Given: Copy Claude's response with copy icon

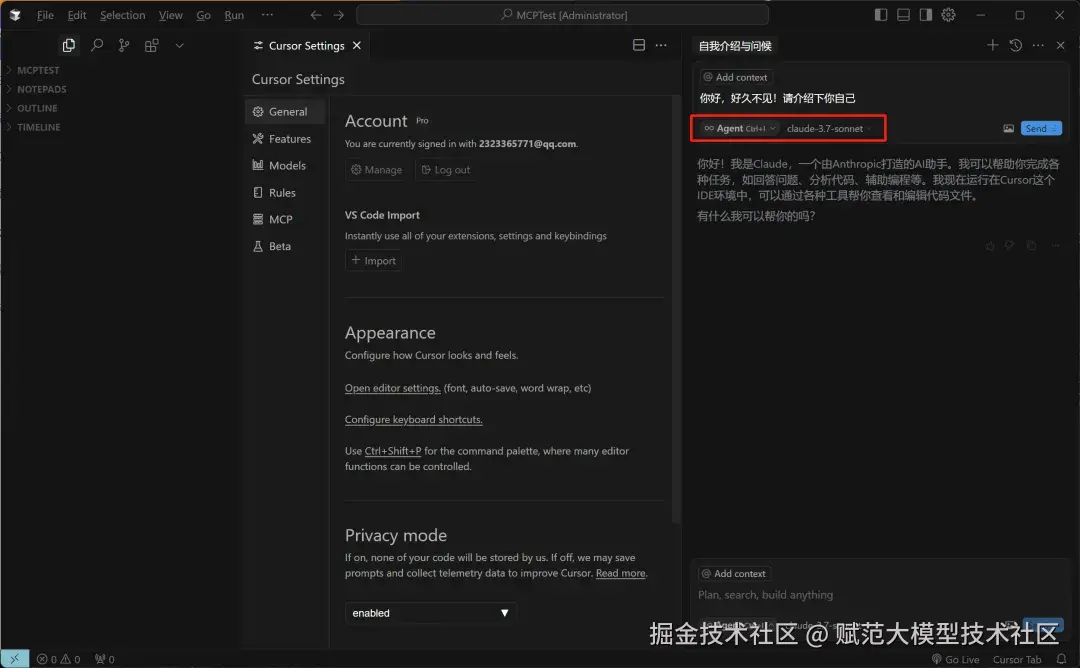Looking at the screenshot, I should pos(1031,246).
